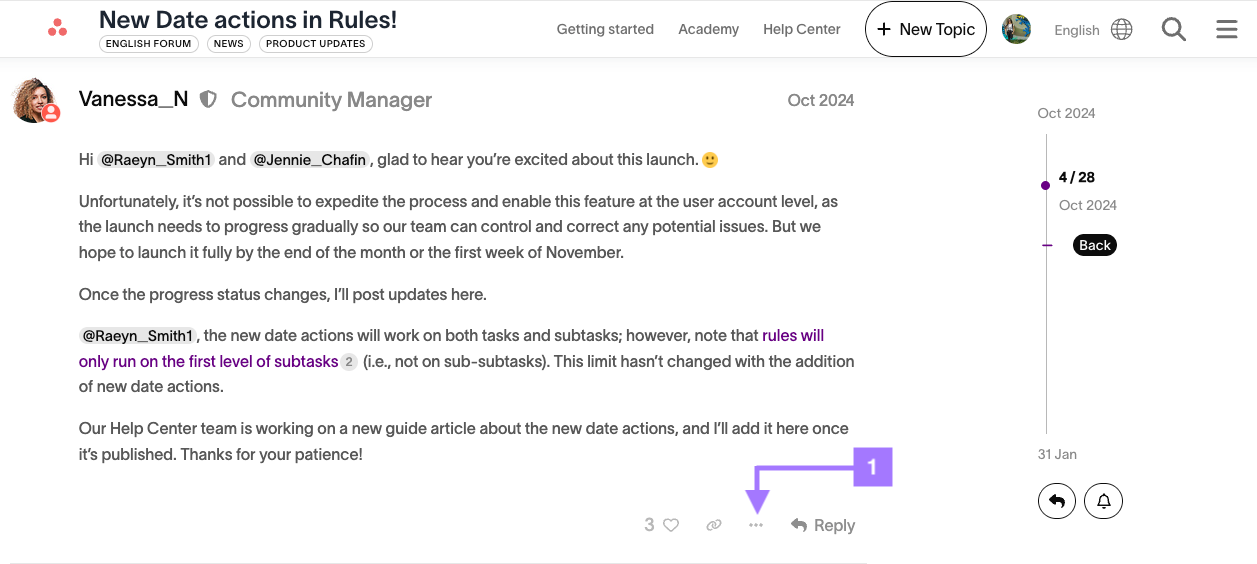Open language selector globe icon
Viewport: 1257px width, 564px height.
1122,29
